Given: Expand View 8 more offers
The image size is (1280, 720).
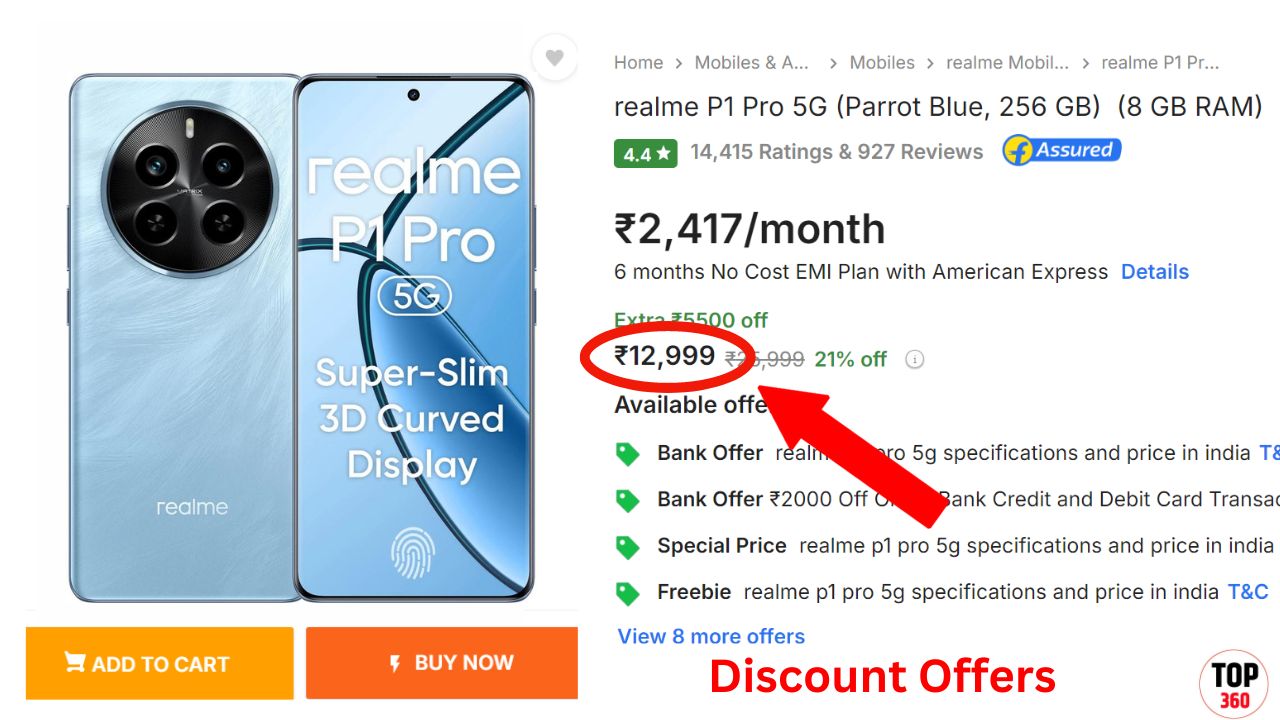Looking at the screenshot, I should 711,636.
